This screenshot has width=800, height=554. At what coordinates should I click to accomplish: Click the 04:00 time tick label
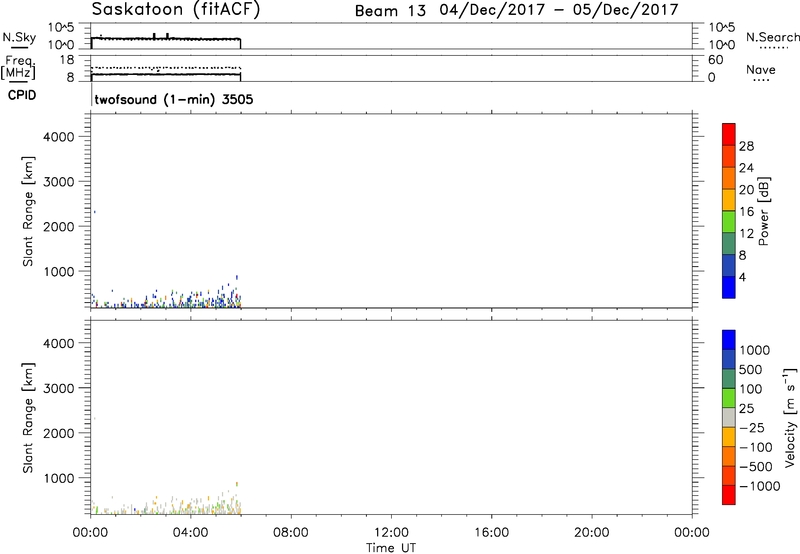tap(191, 533)
